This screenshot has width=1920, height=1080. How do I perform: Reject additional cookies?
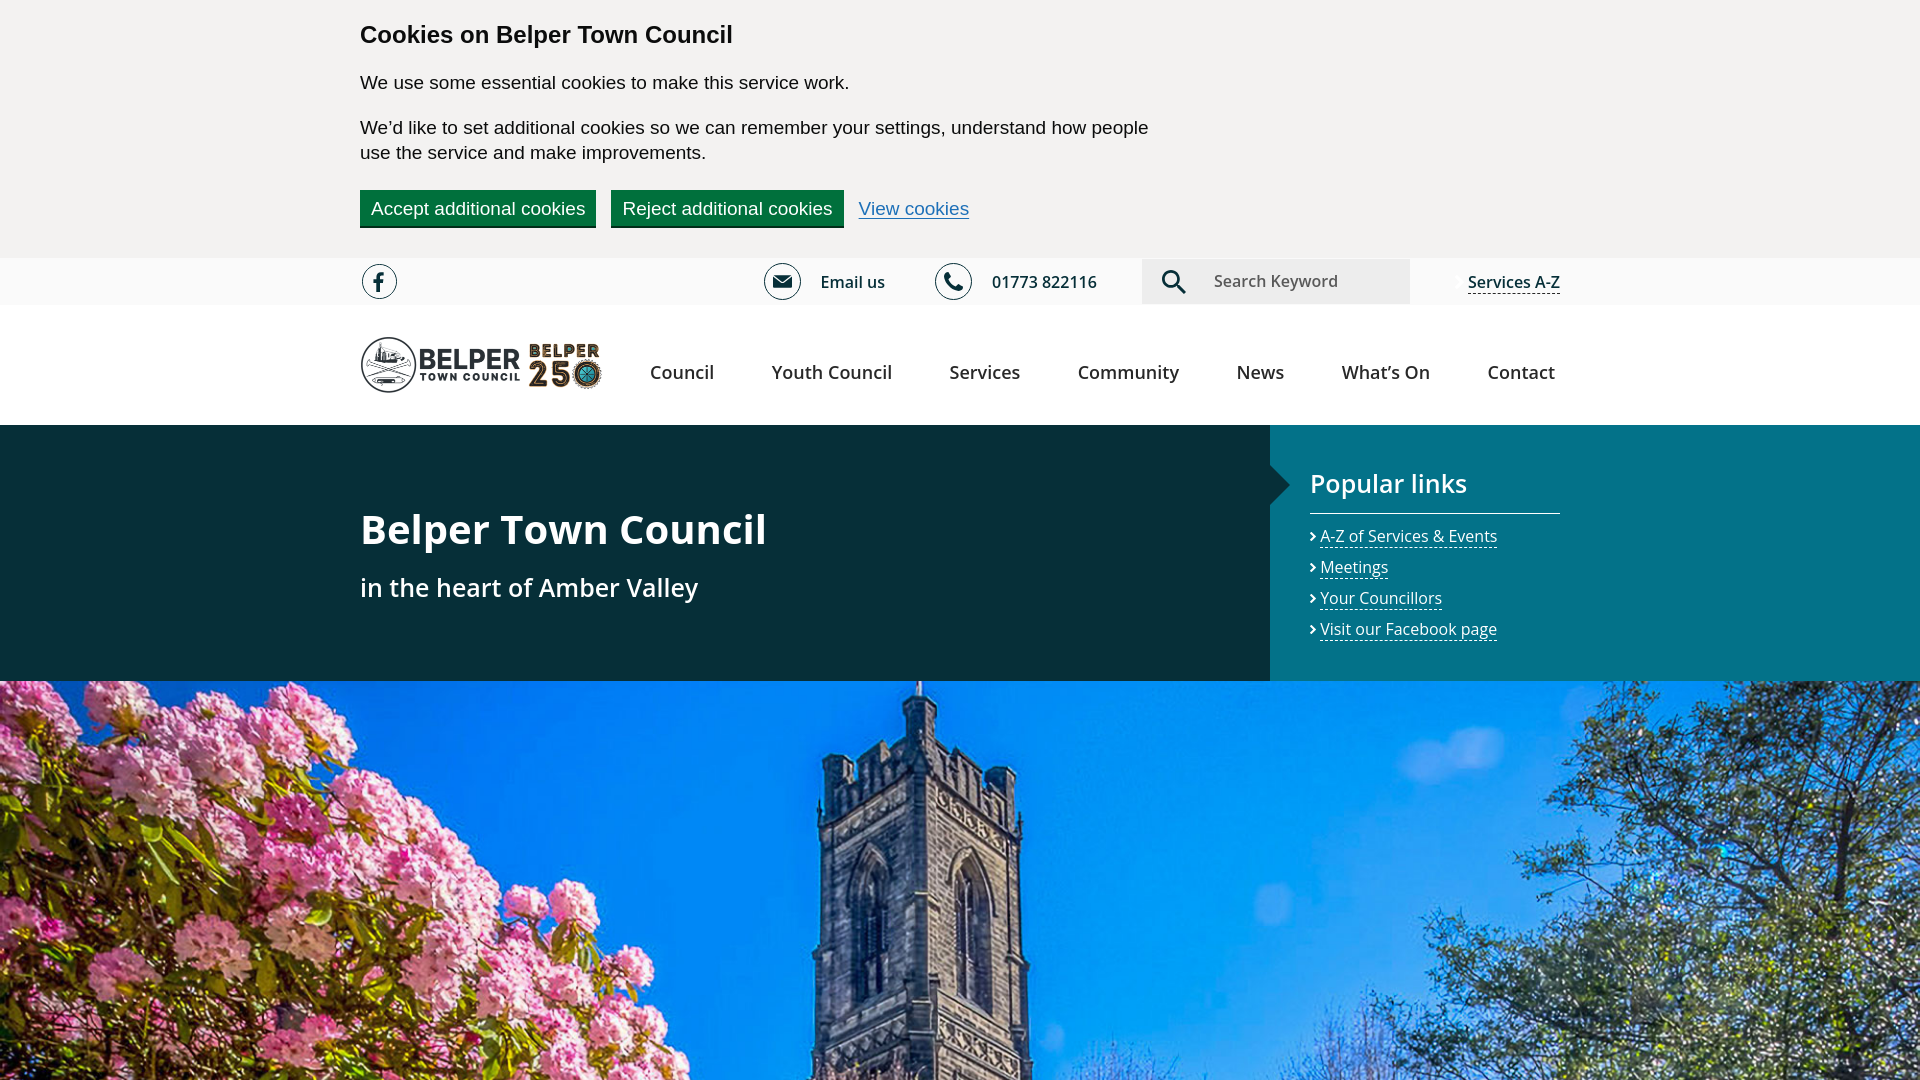click(x=727, y=209)
